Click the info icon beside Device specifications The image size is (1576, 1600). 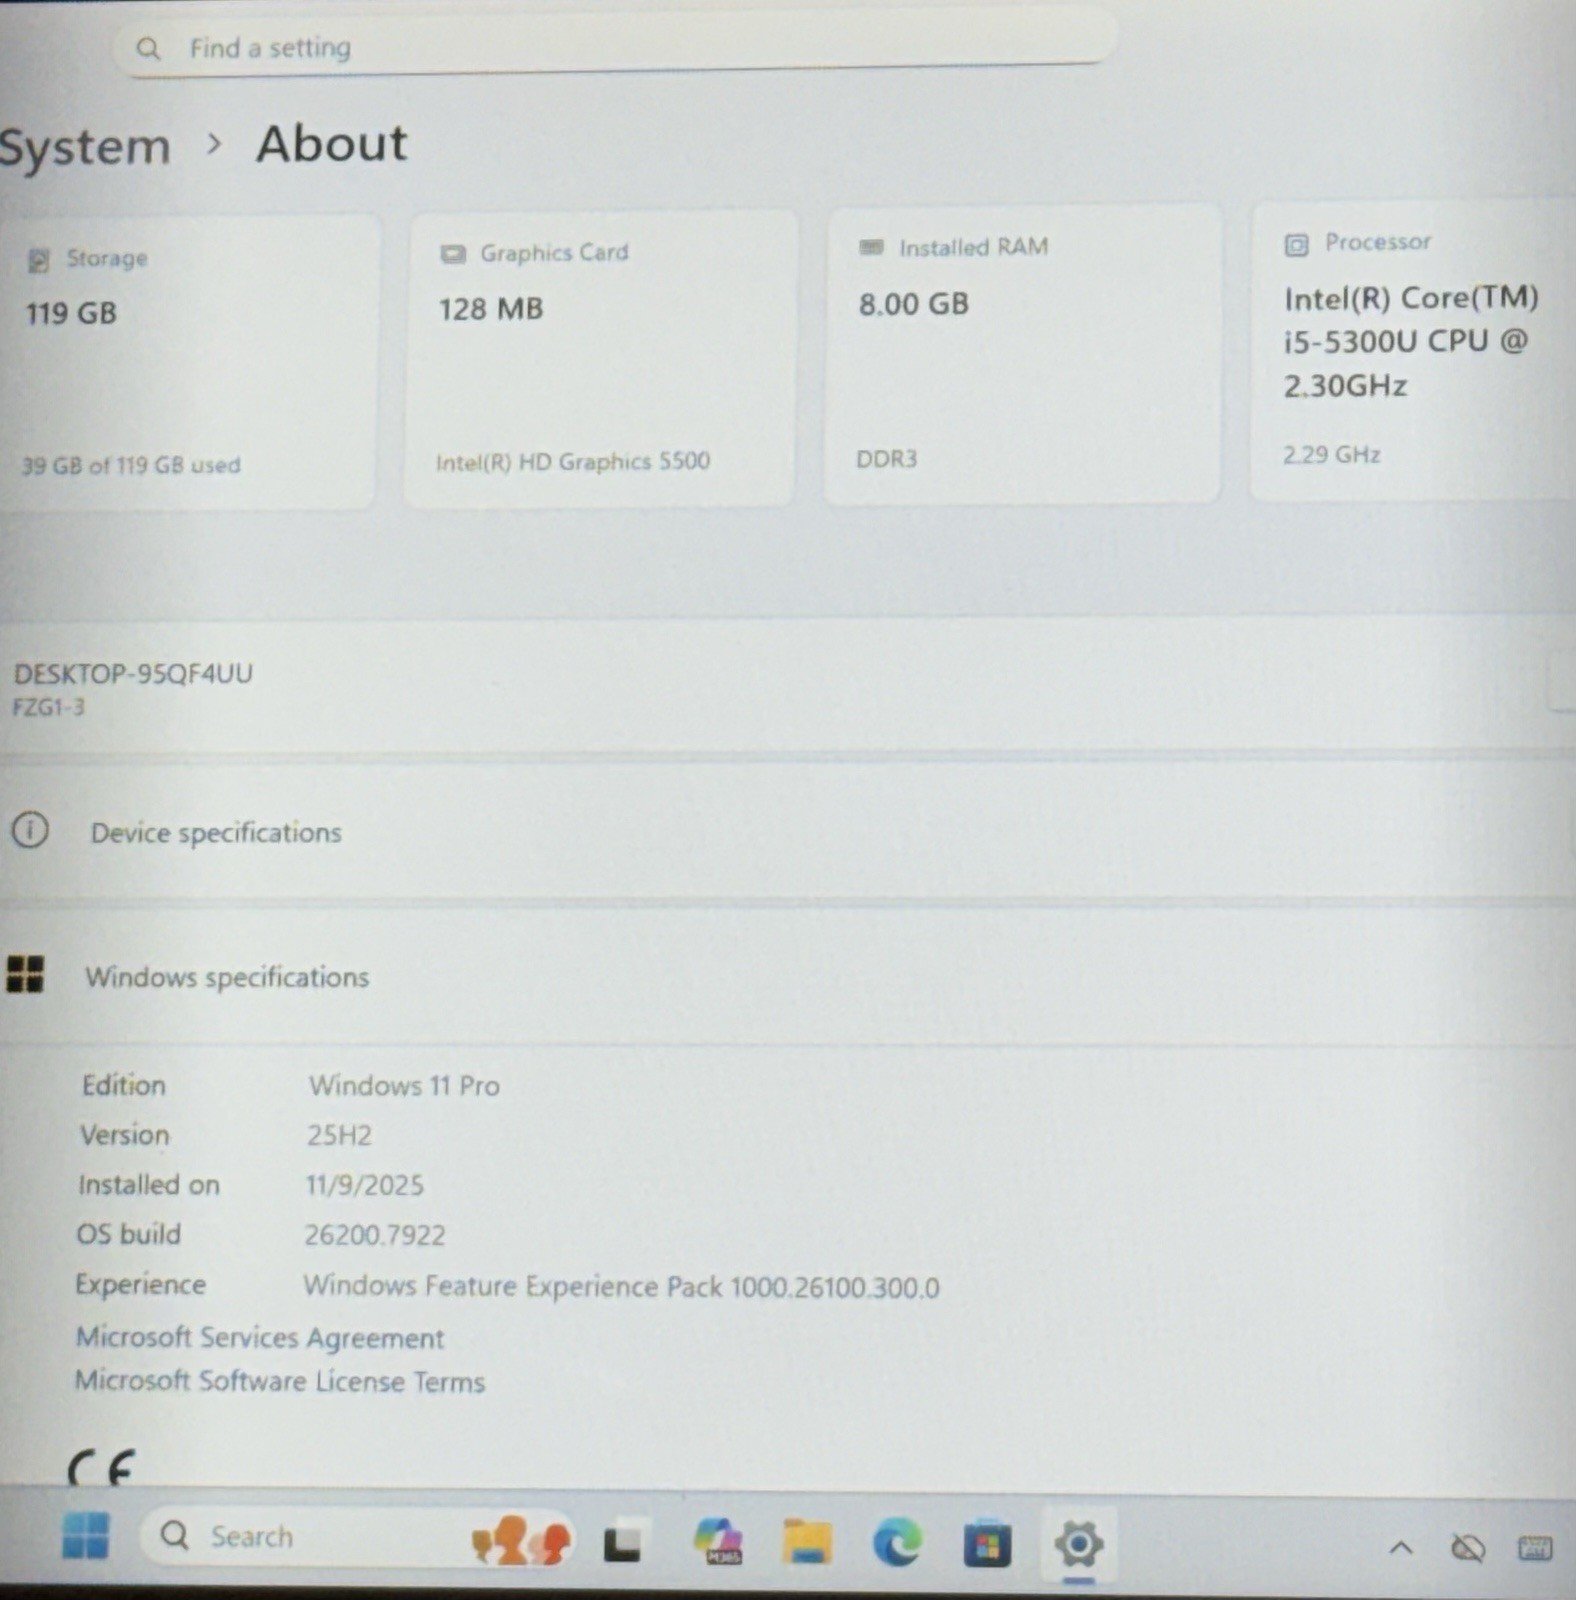point(30,830)
